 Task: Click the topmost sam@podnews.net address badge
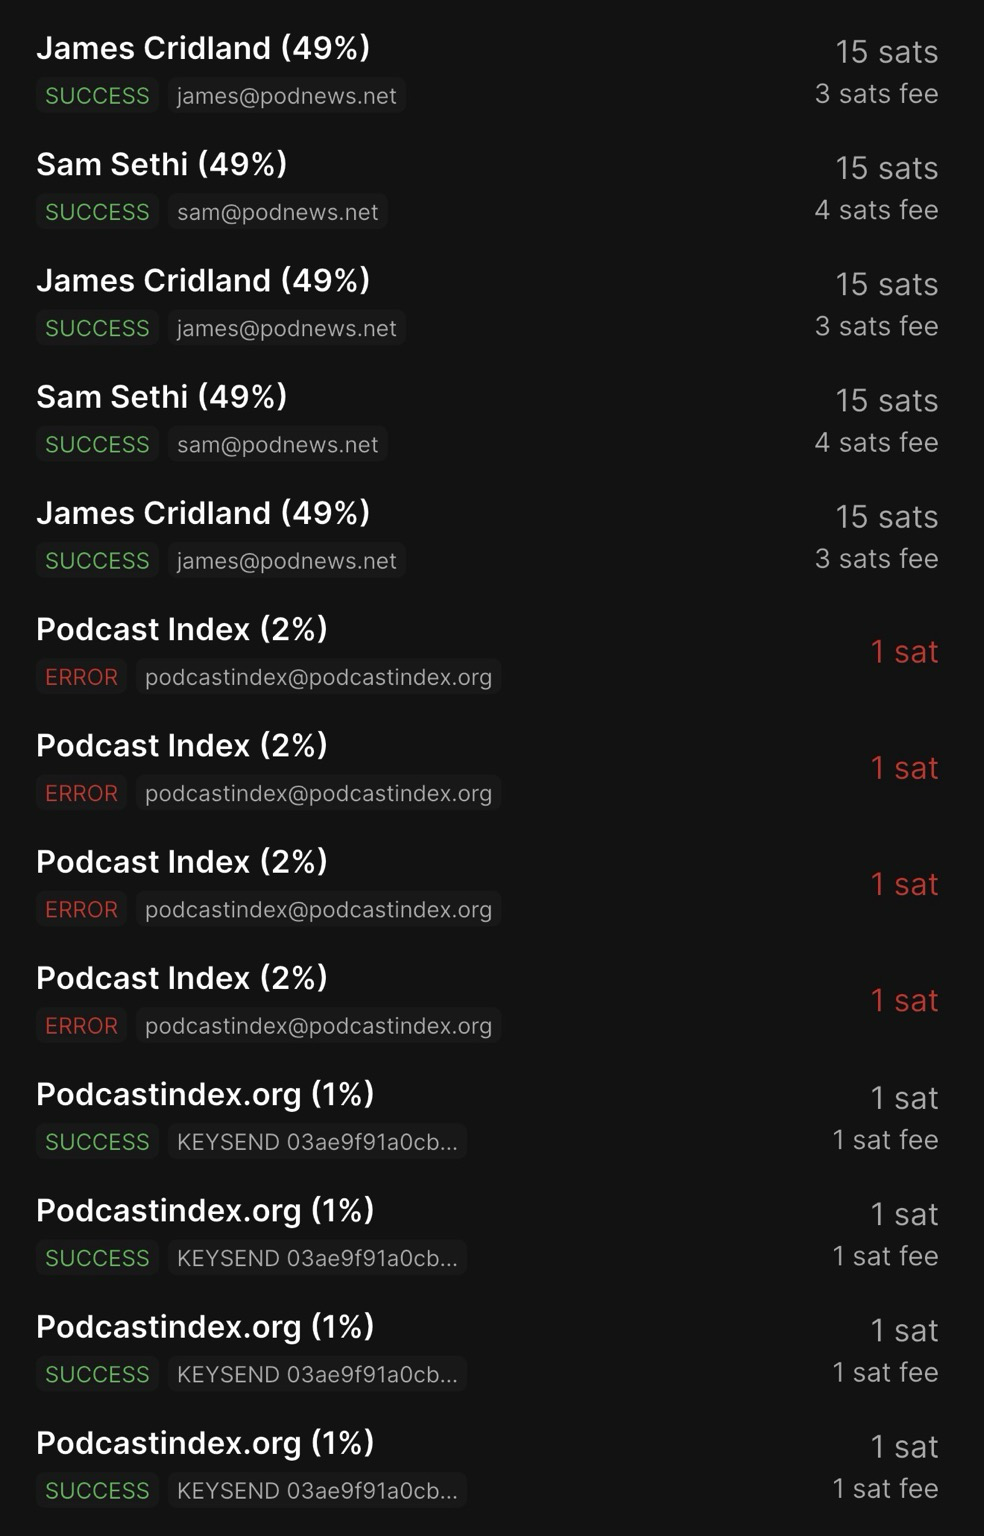tap(278, 212)
